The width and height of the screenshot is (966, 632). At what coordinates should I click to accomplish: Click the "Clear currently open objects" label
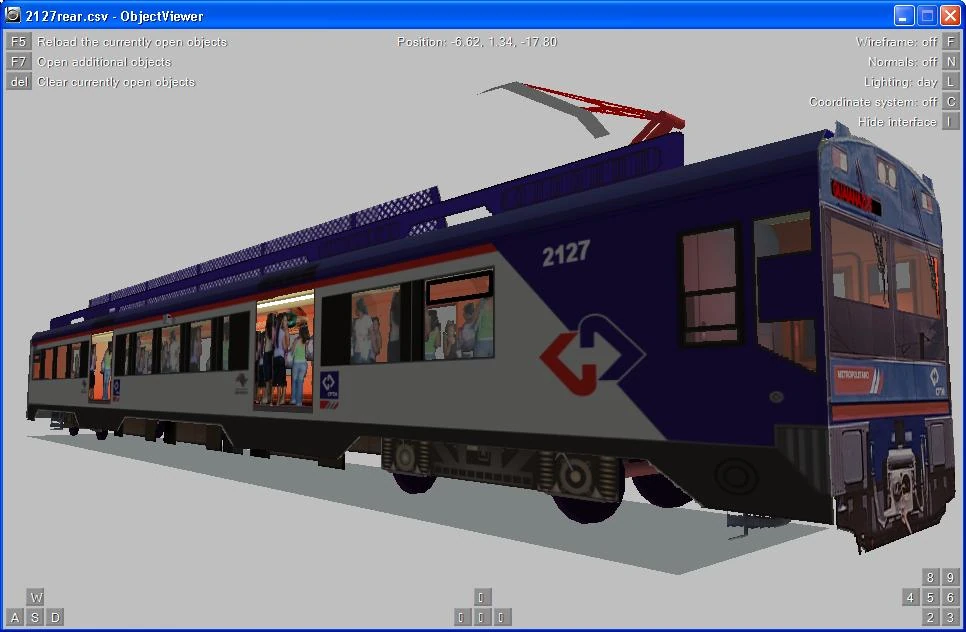(x=116, y=82)
